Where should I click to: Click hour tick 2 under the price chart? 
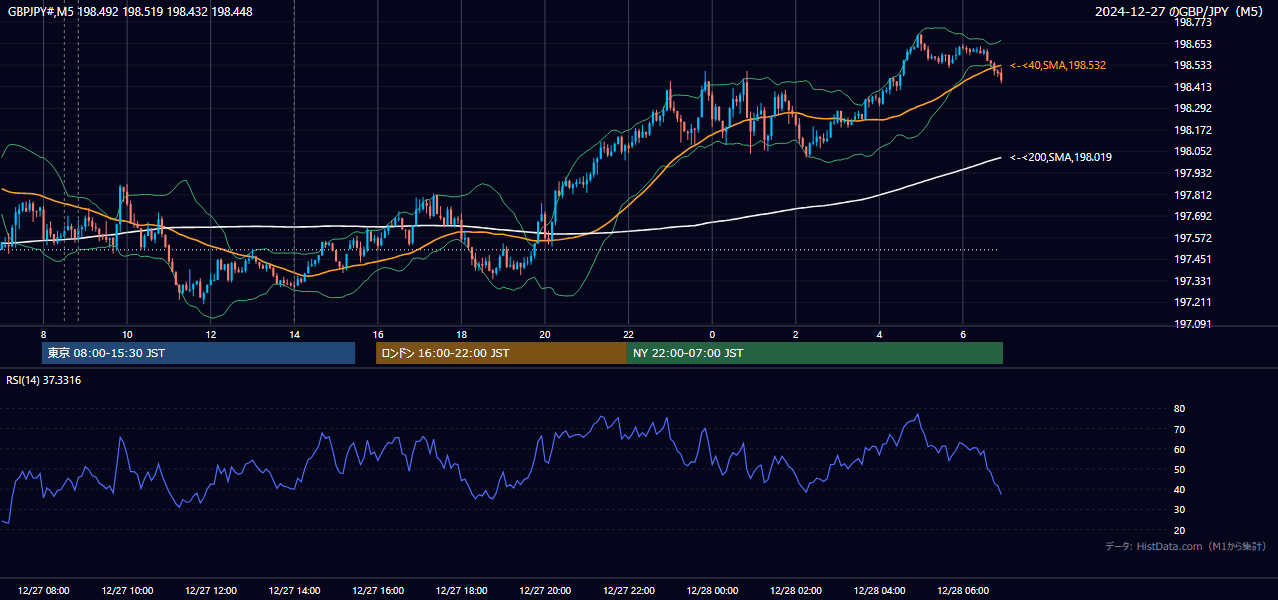[796, 334]
